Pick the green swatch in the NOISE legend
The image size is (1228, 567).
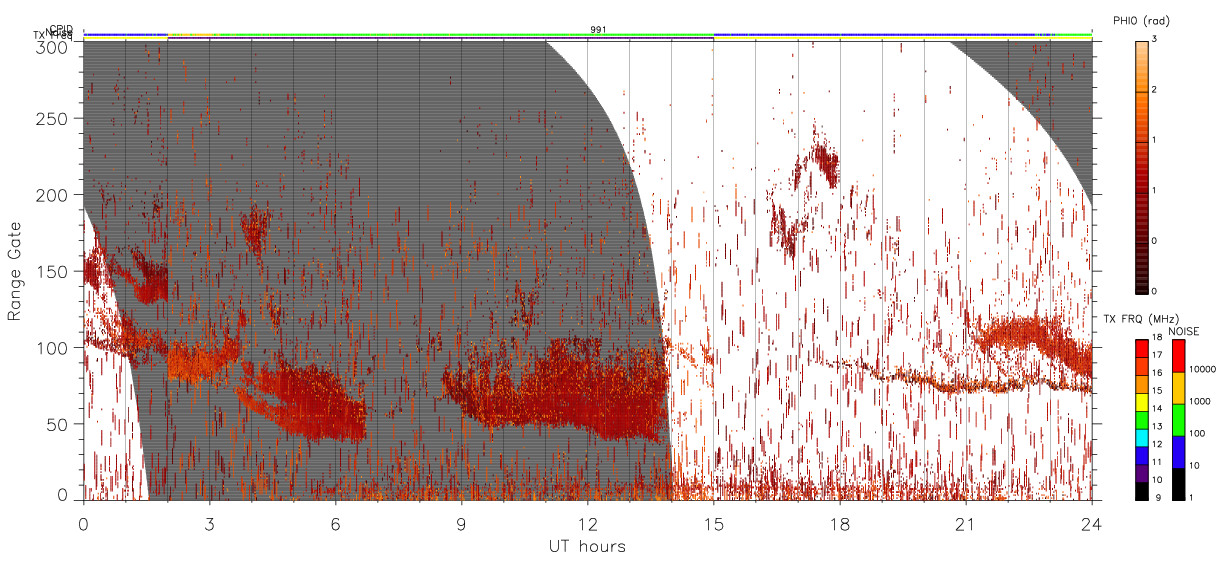click(1177, 420)
